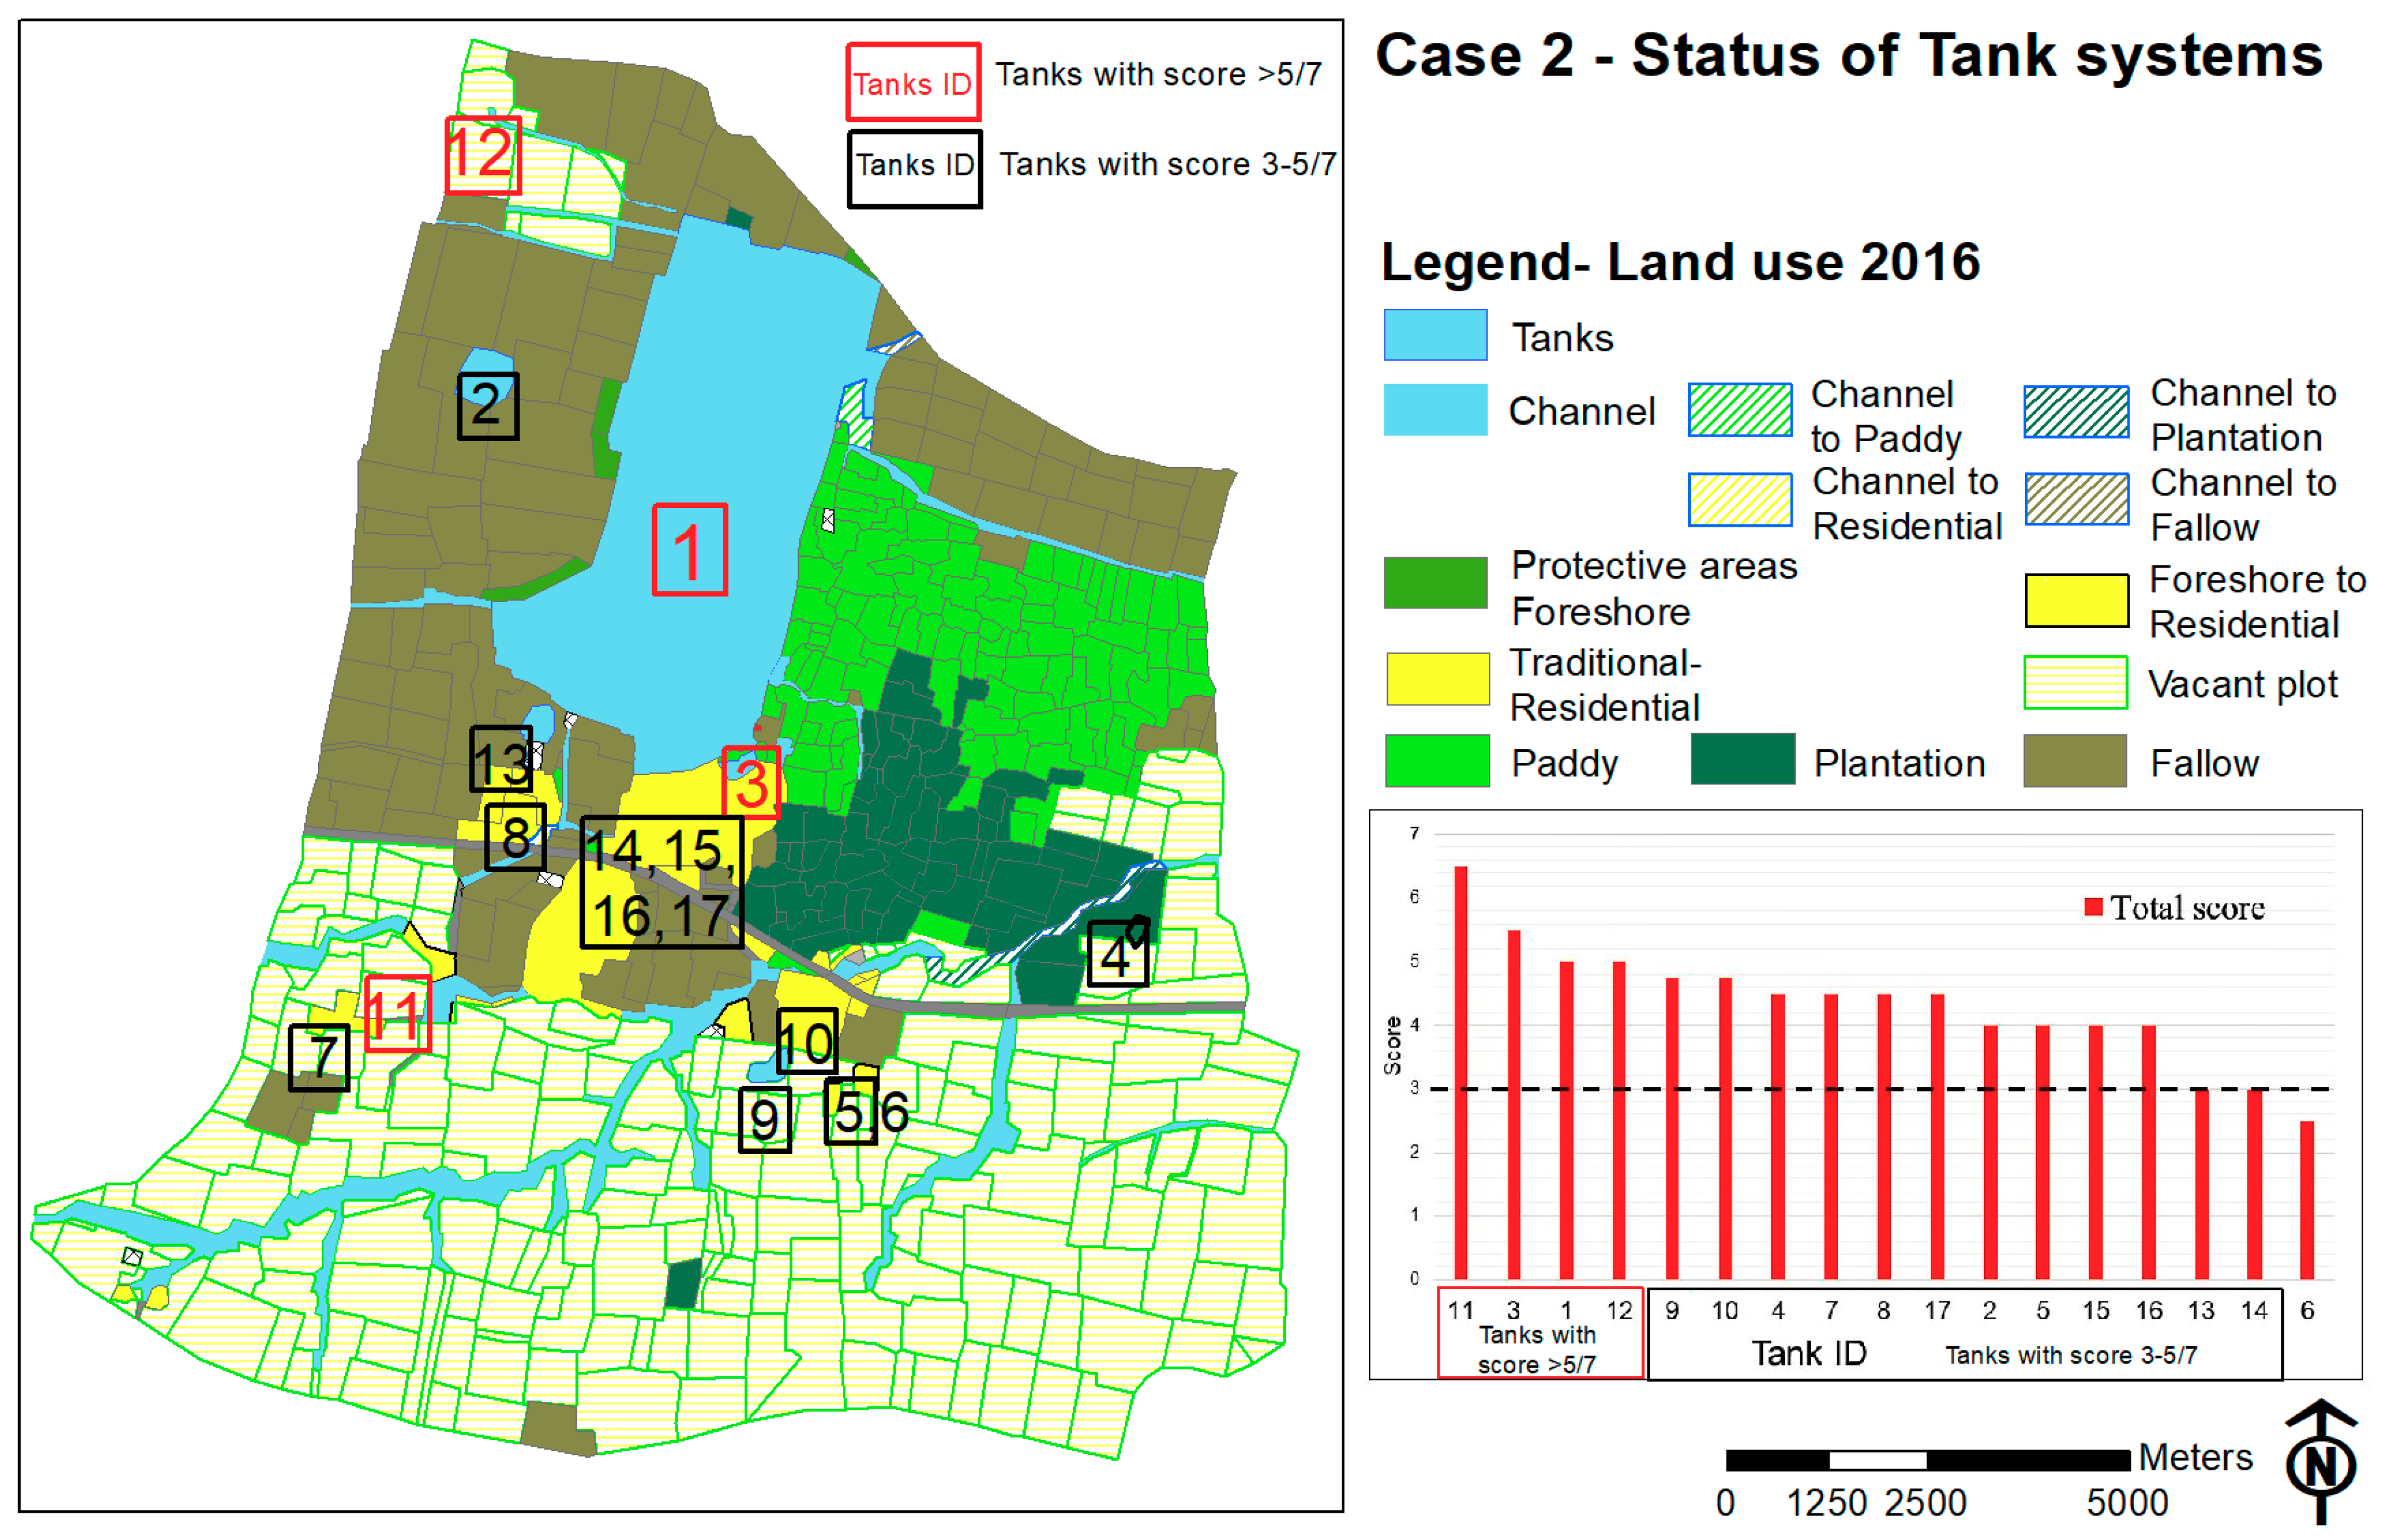Click the red tank ID 12 box
The width and height of the screenshot is (2385, 1540).
pos(483,154)
